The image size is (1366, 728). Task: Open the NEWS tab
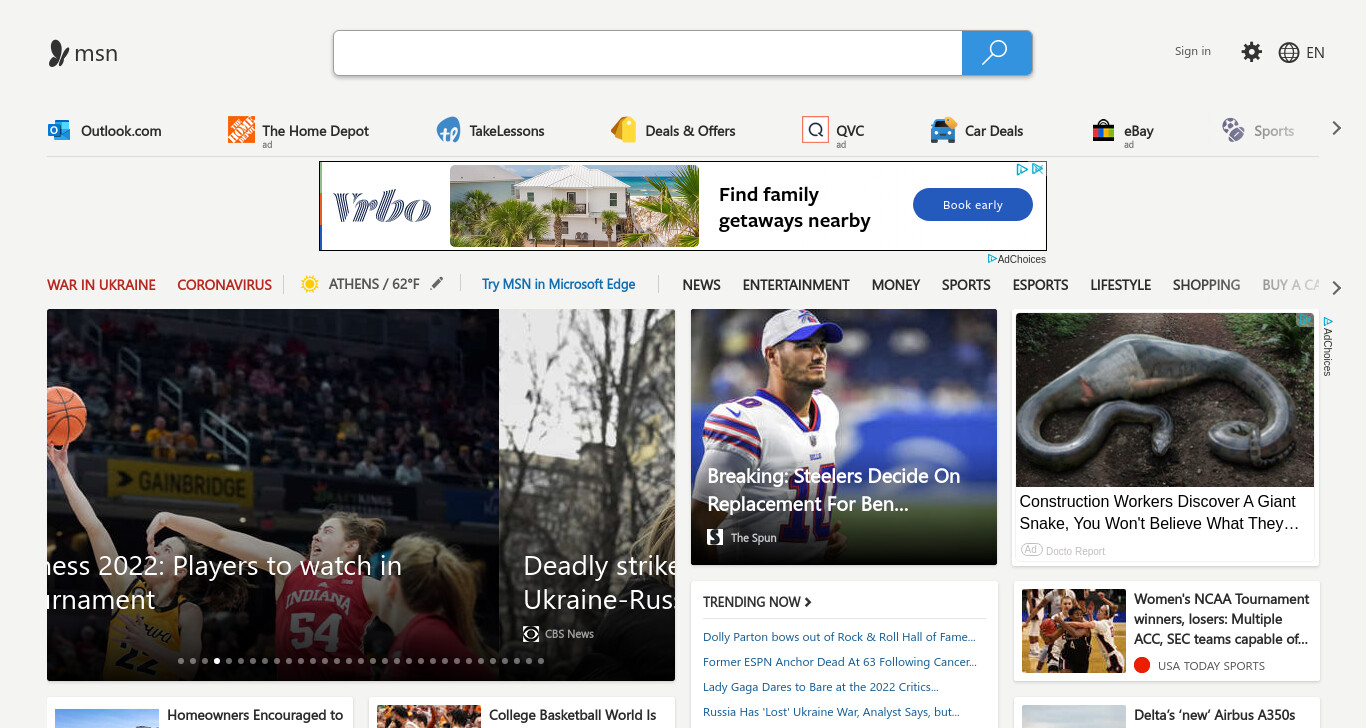pos(701,285)
